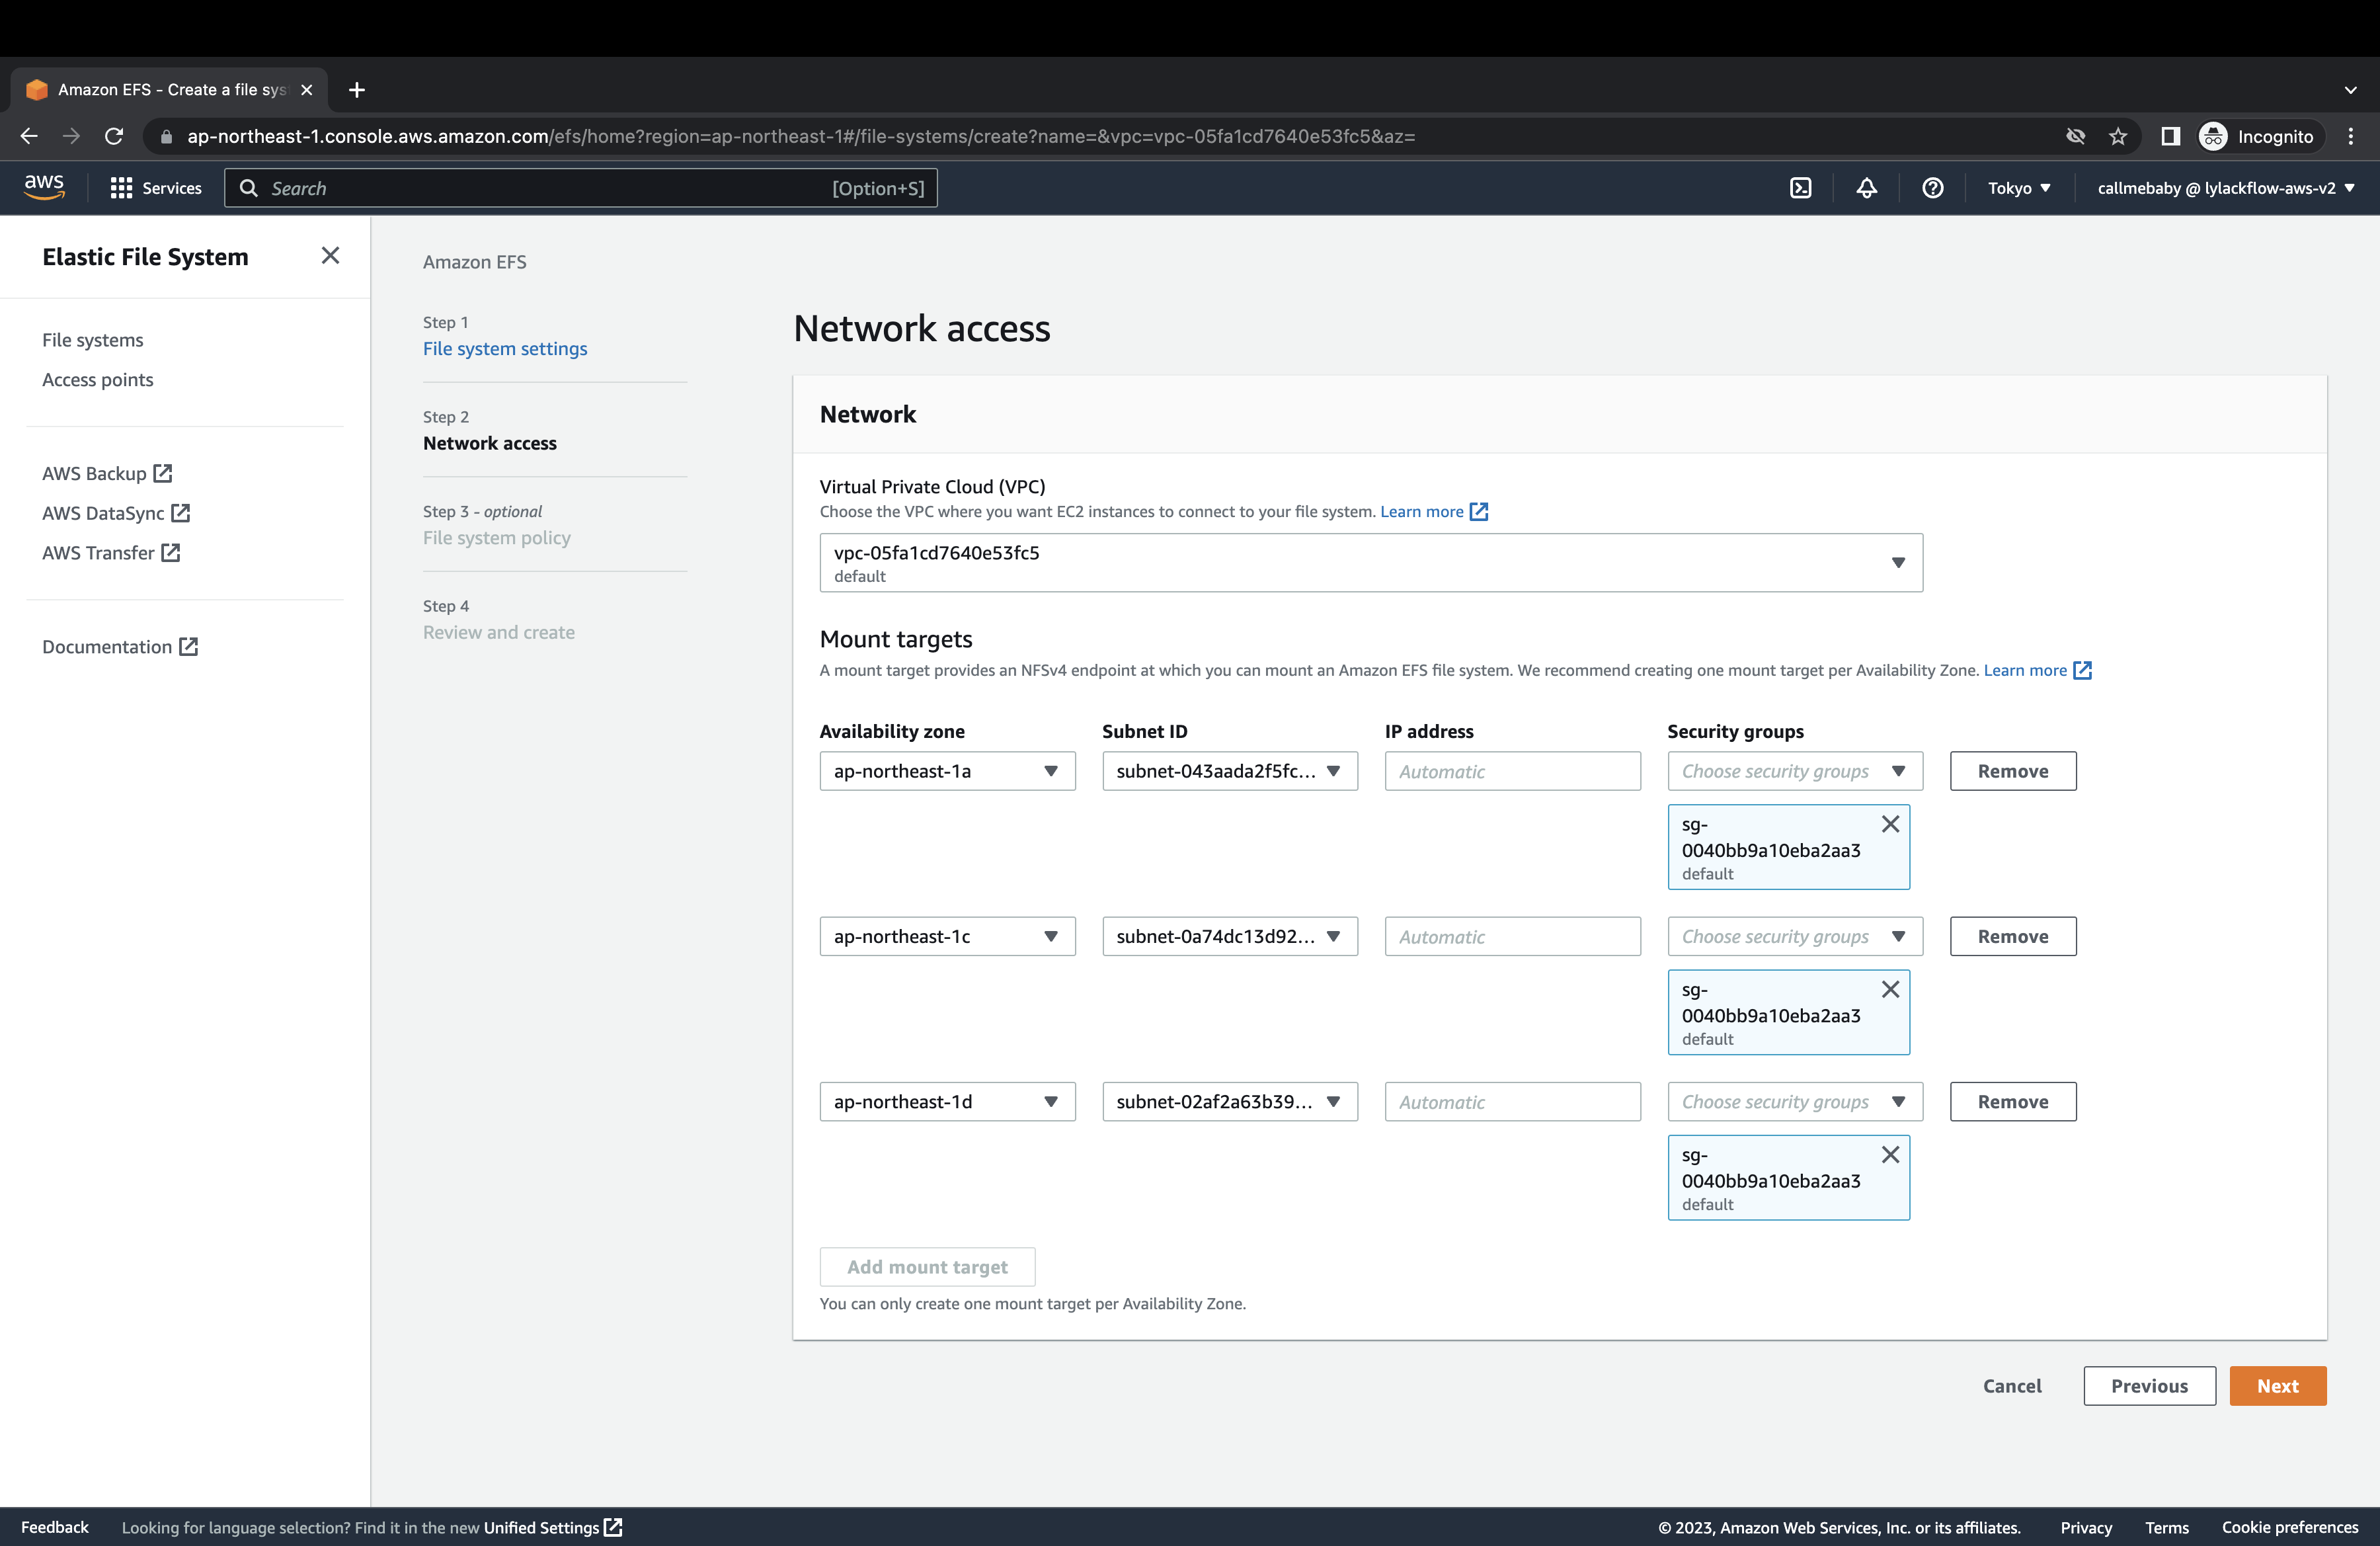Image resolution: width=2380 pixels, height=1546 pixels.
Task: Click the Amazon EFS breadcrumb
Action: 474,262
